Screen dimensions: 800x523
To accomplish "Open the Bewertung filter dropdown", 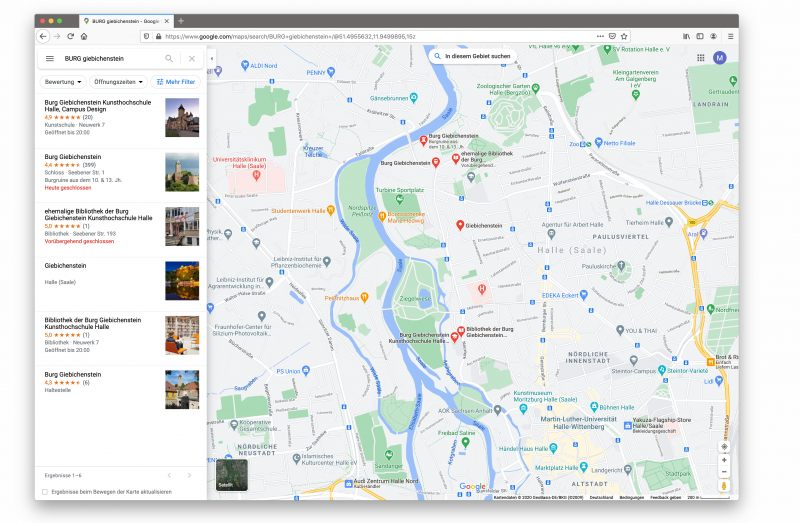I will point(63,81).
